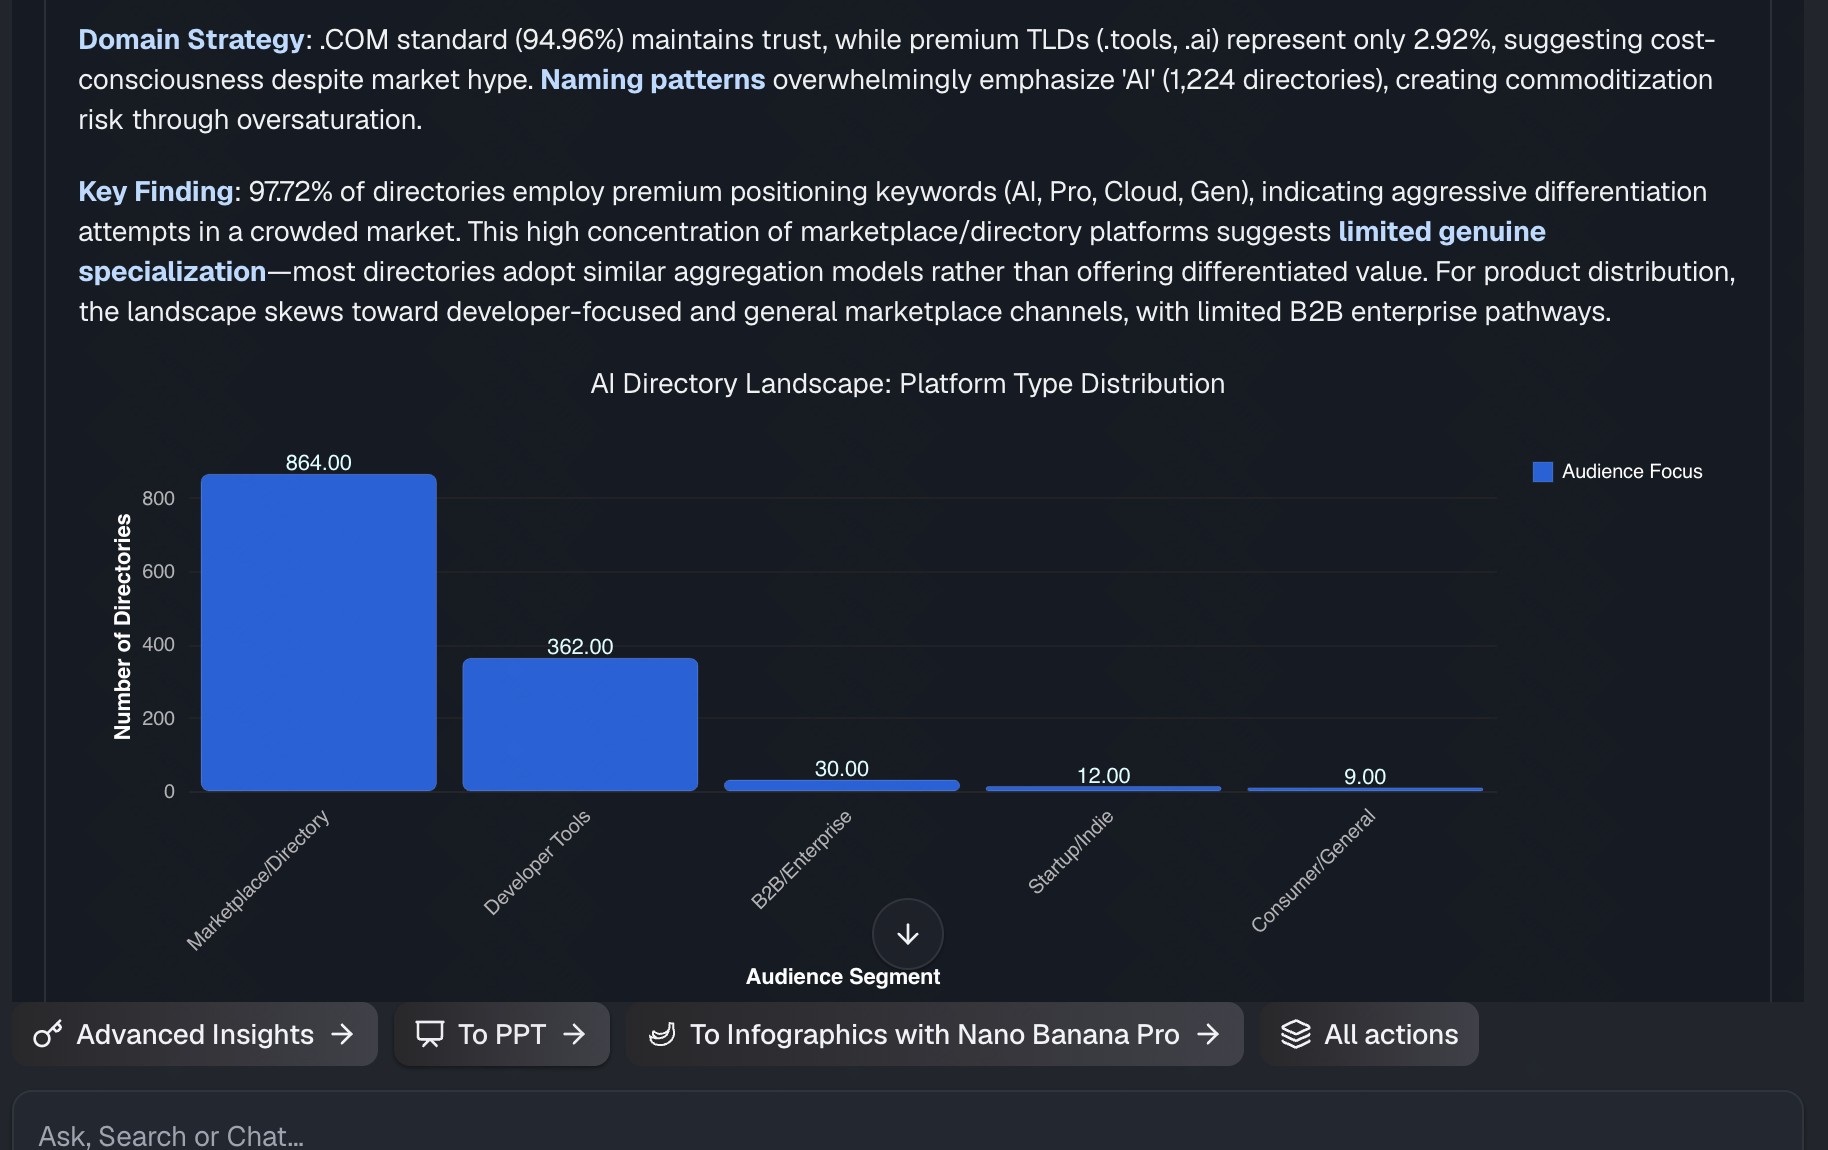Click the banana icon on Infographics button
Screen dimensions: 1828x1150
click(x=662, y=1034)
